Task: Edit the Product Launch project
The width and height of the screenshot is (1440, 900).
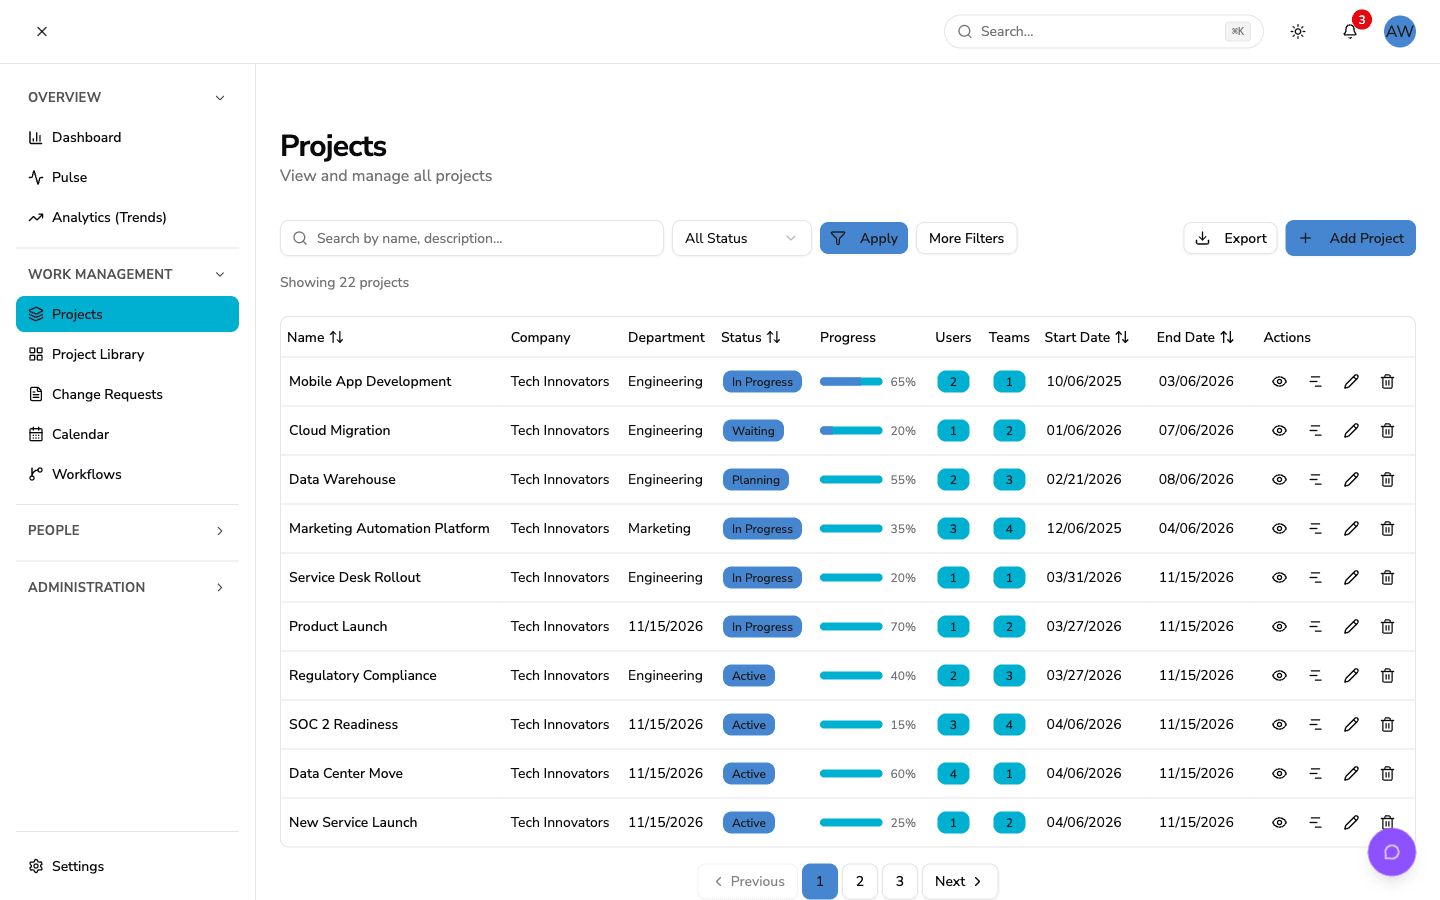Action: tap(1351, 626)
